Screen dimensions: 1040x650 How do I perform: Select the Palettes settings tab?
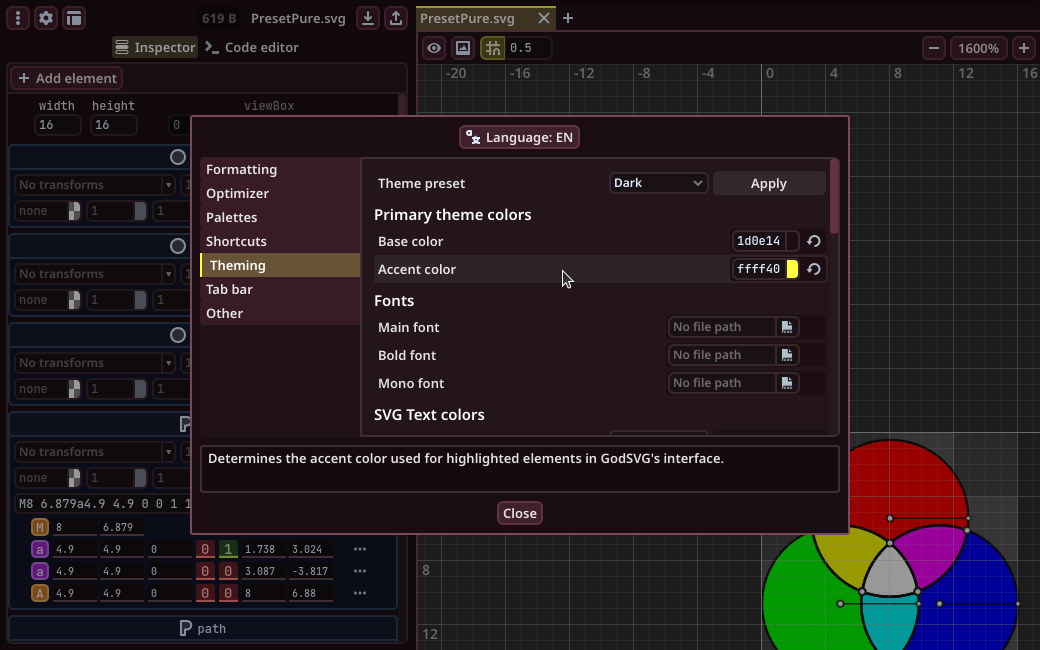280,217
